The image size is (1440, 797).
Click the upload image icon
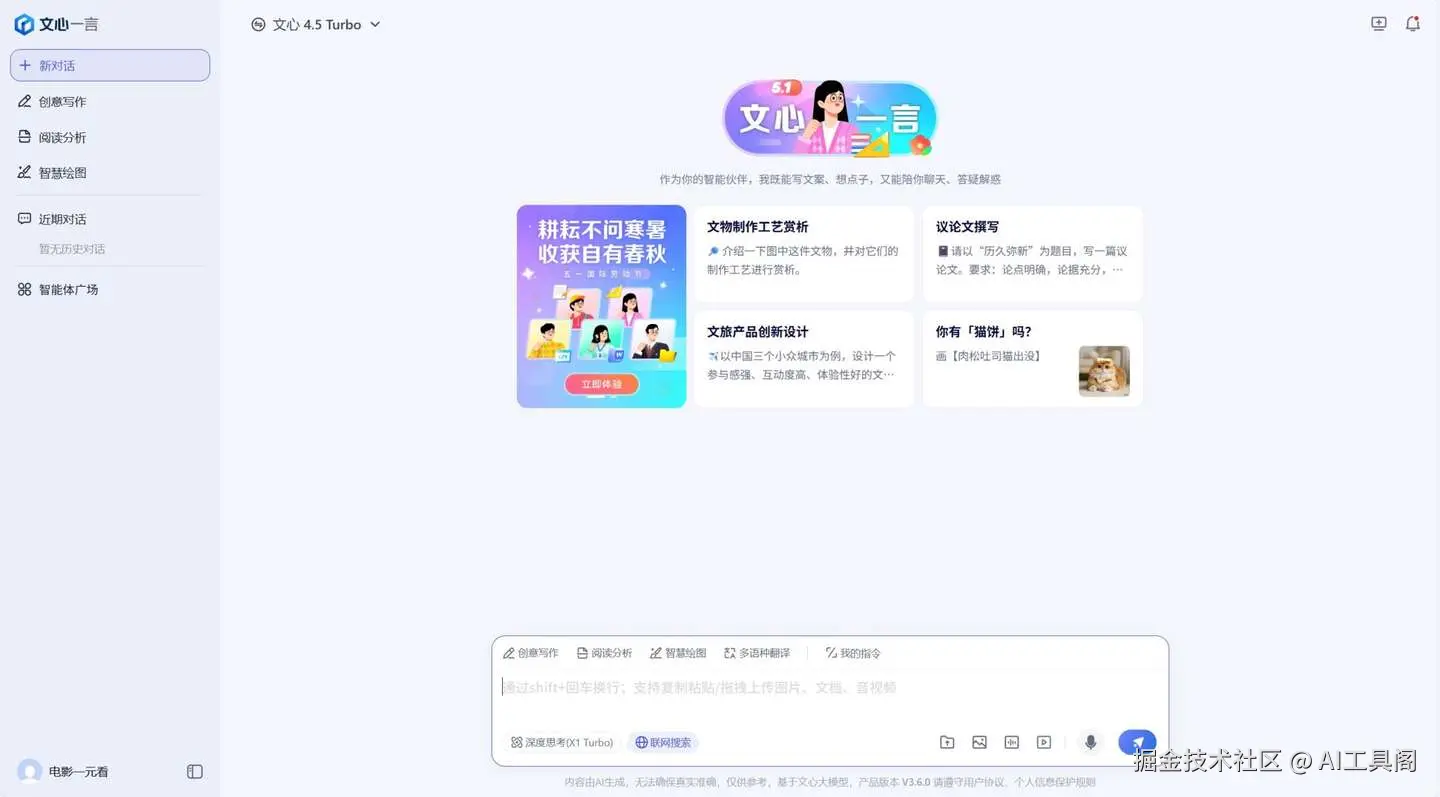point(979,742)
